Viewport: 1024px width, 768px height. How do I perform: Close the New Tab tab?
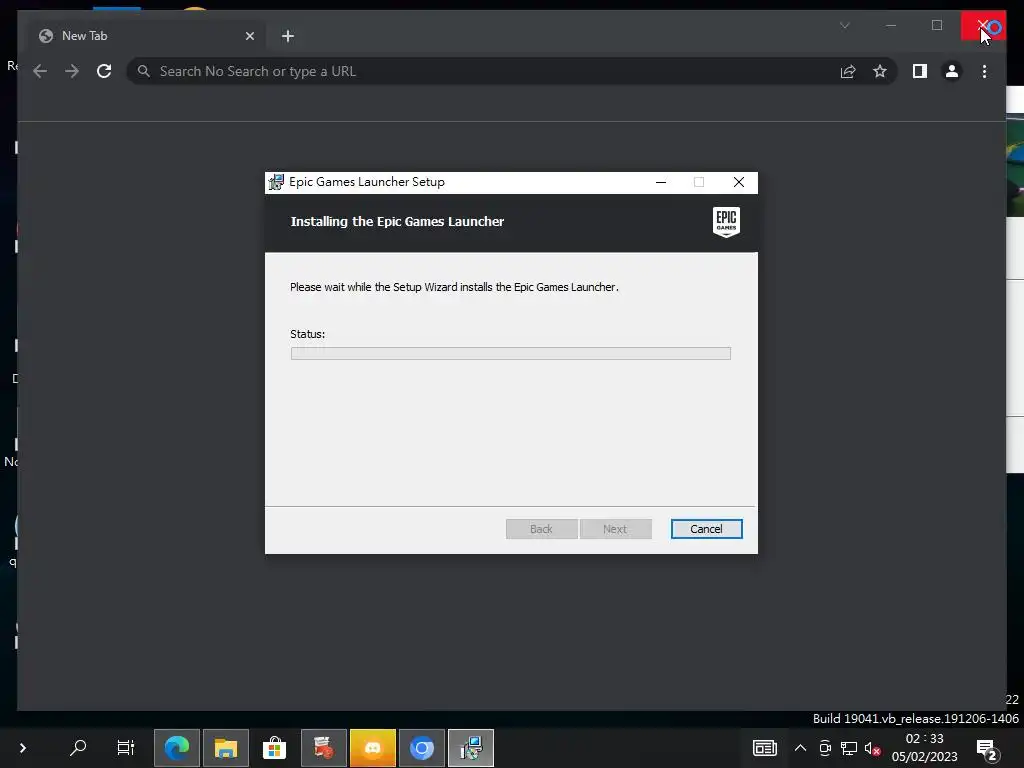point(249,36)
